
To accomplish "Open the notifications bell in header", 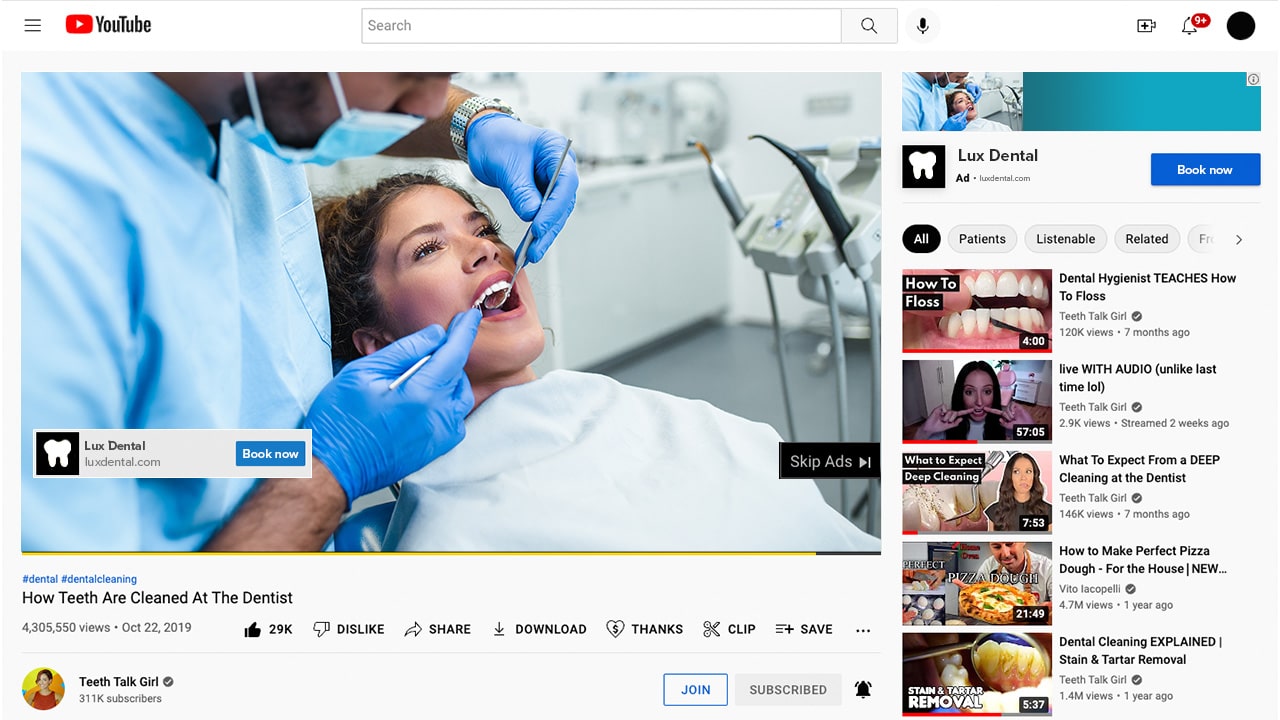I will point(1189,26).
